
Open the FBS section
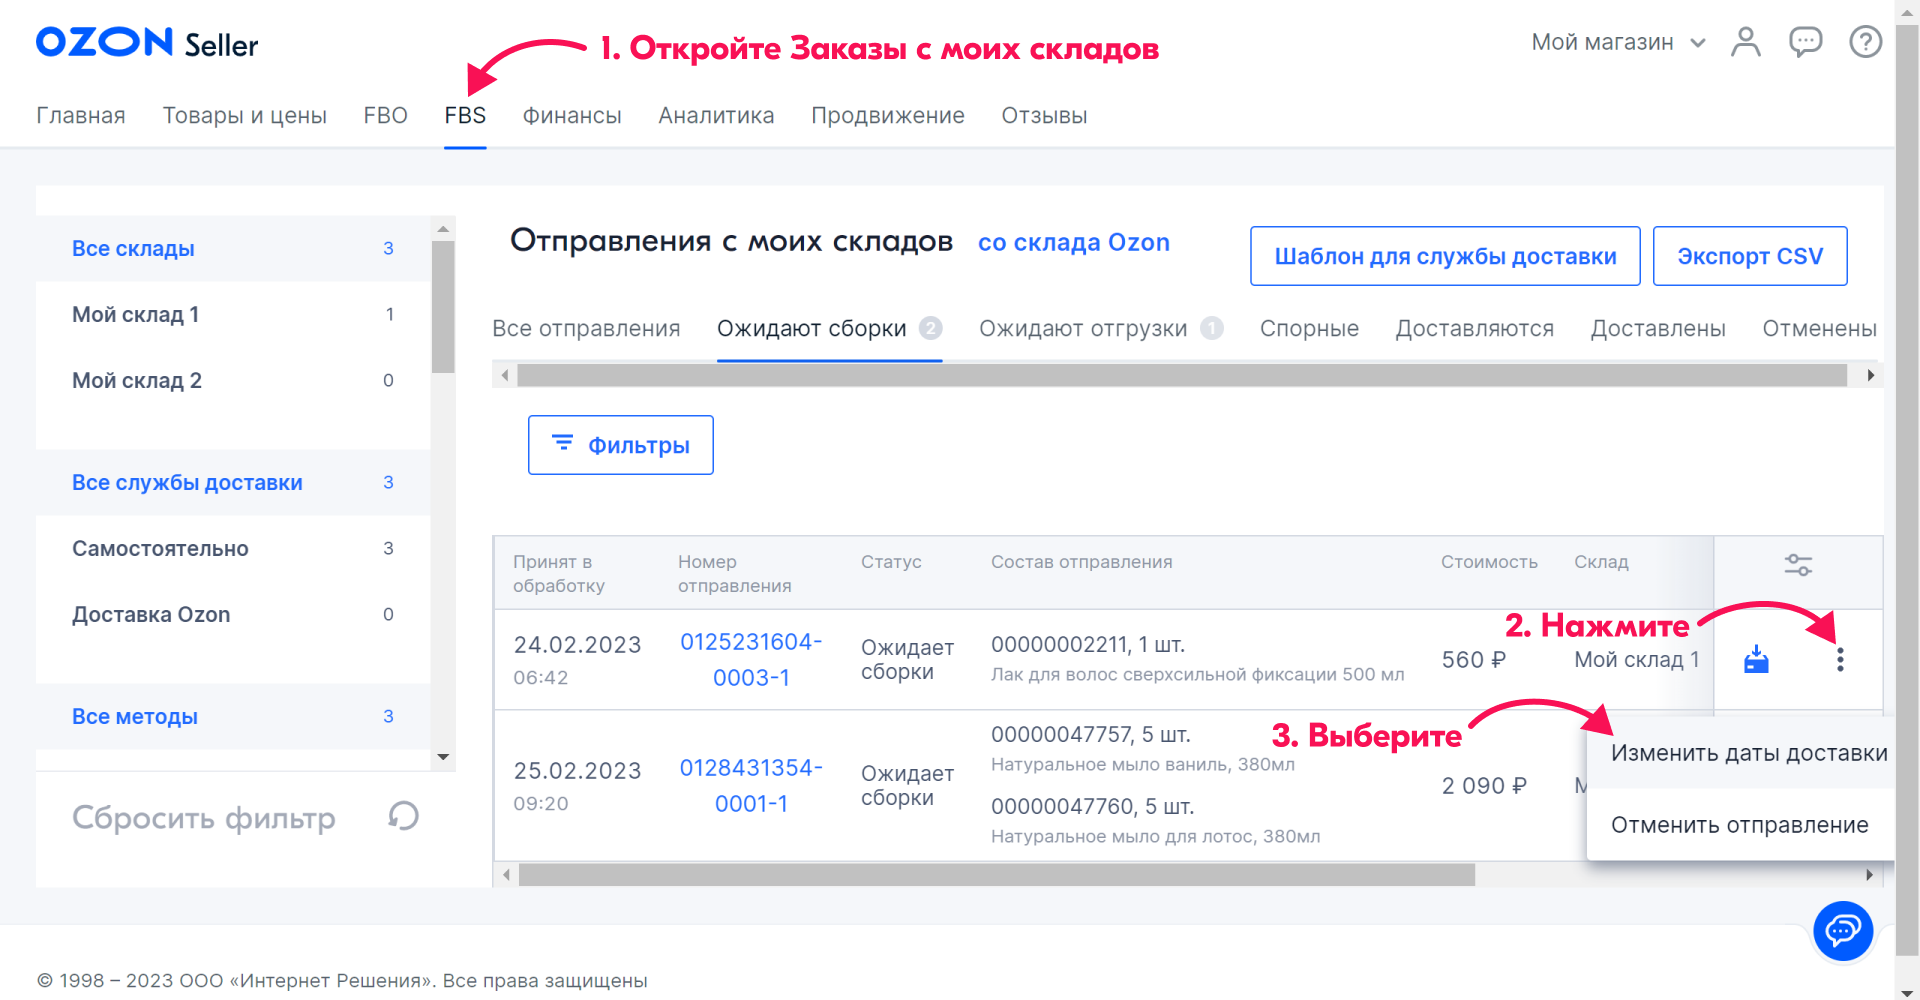(x=465, y=116)
